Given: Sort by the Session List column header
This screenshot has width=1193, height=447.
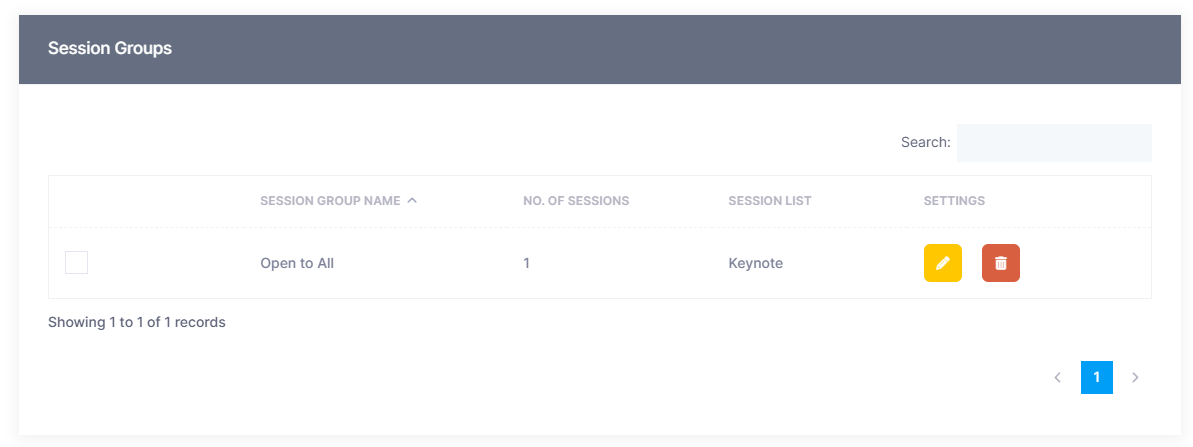Looking at the screenshot, I should point(769,200).
